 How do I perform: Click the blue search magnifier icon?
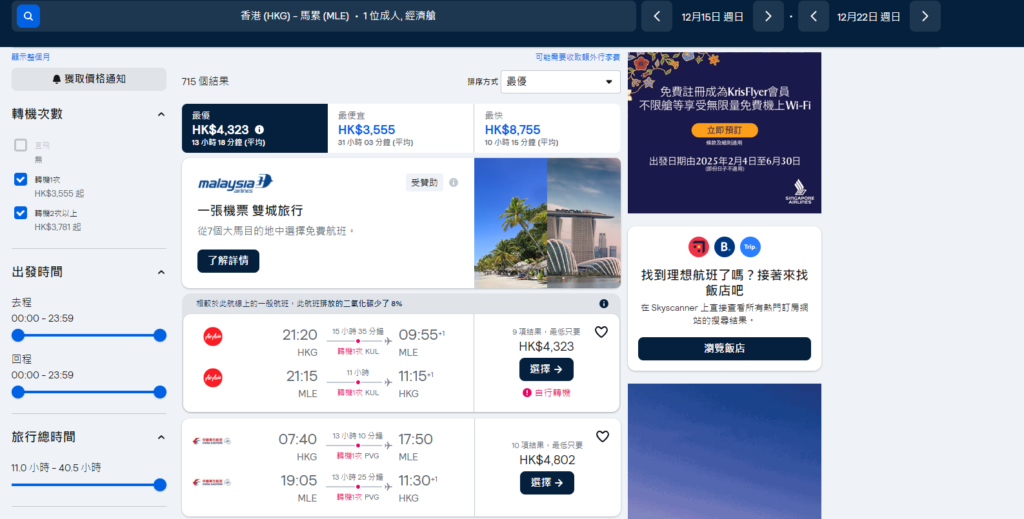click(x=28, y=16)
